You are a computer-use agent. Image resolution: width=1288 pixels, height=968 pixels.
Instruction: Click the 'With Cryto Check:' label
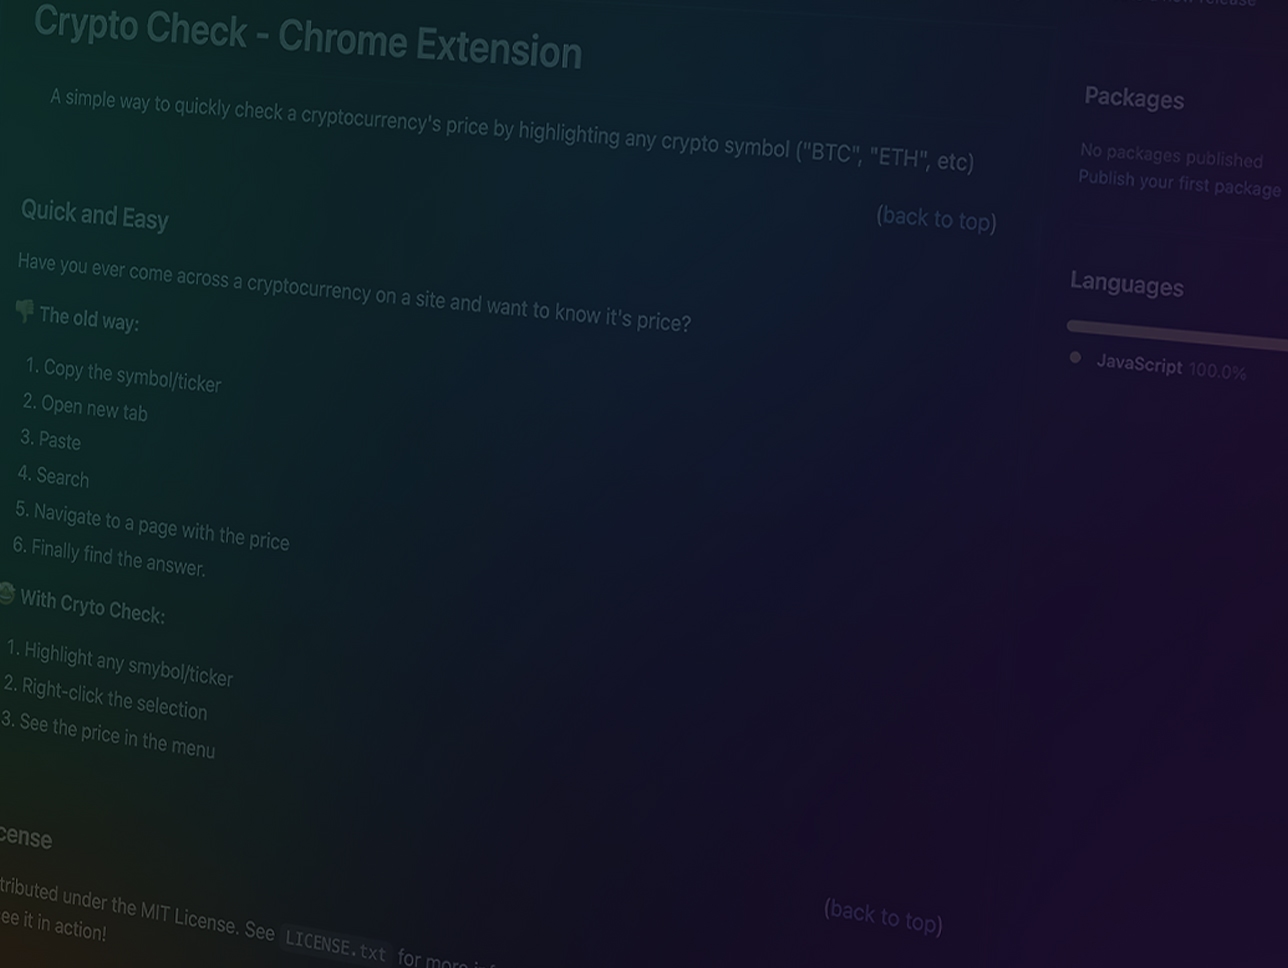(92, 606)
